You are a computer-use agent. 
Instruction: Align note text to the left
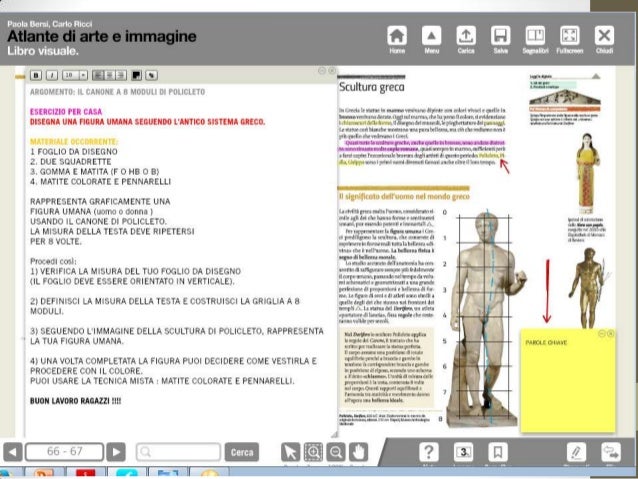(98, 75)
